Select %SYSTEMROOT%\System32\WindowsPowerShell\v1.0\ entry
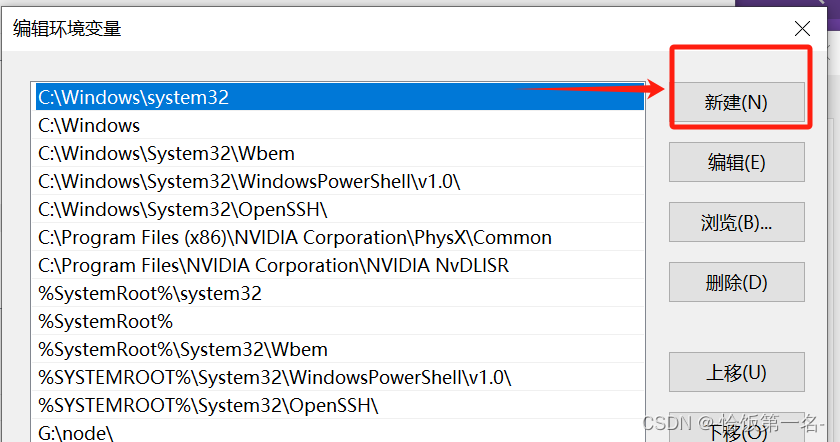Viewport: 840px width, 442px height. [340, 377]
